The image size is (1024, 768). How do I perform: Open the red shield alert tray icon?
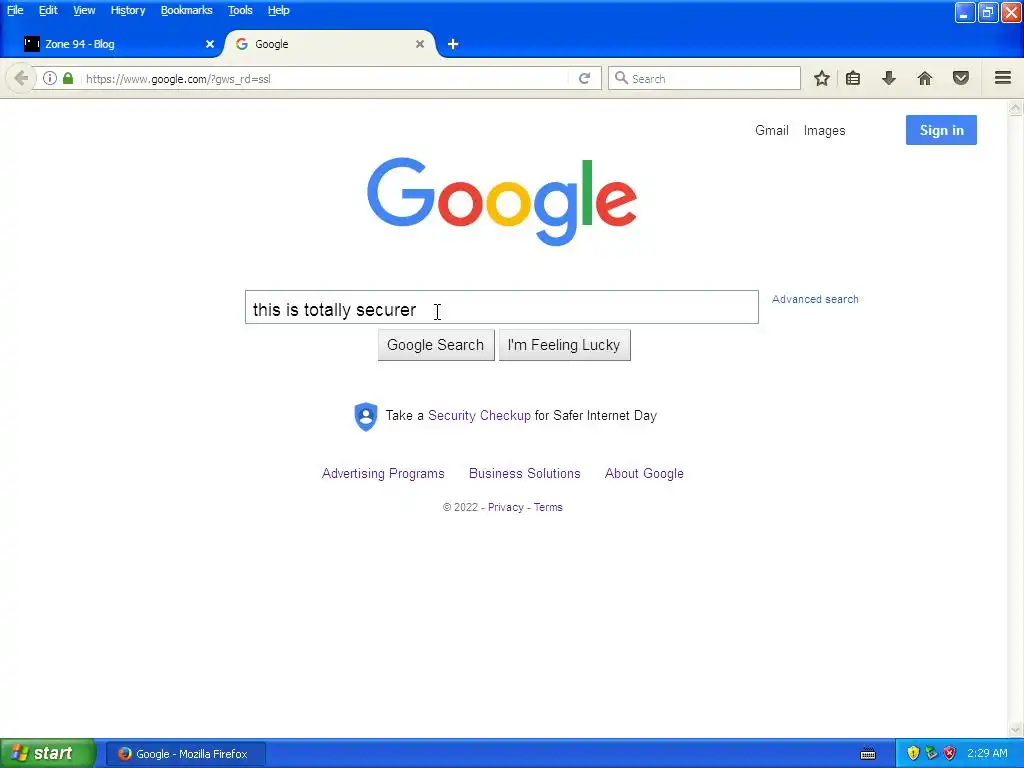(950, 754)
